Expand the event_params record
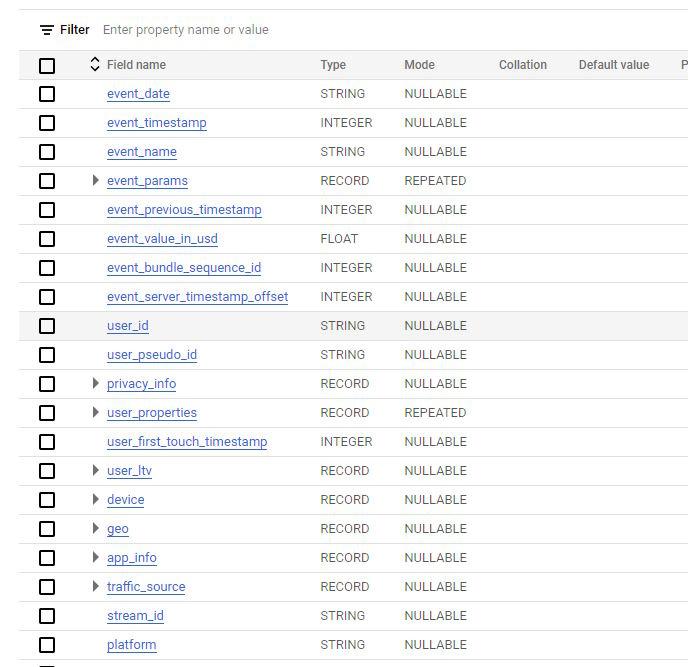 pos(95,180)
